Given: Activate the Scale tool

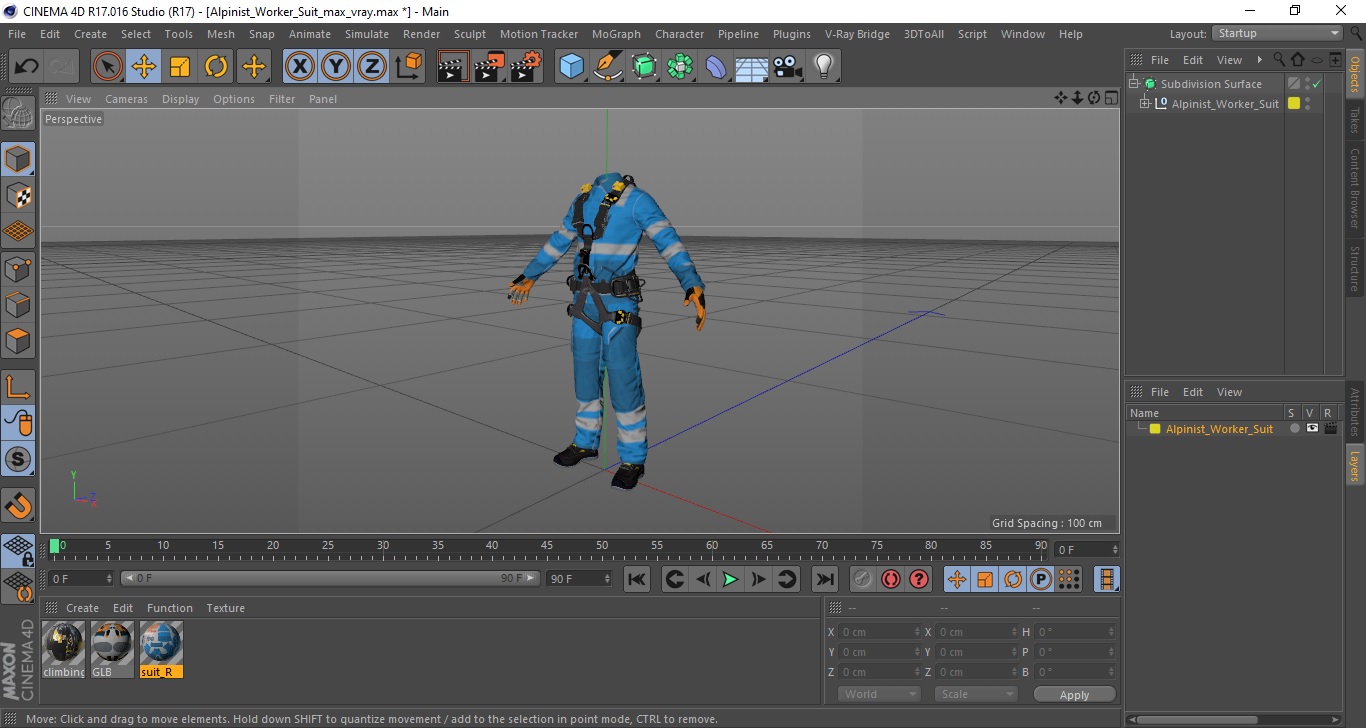Looking at the screenshot, I should [180, 67].
